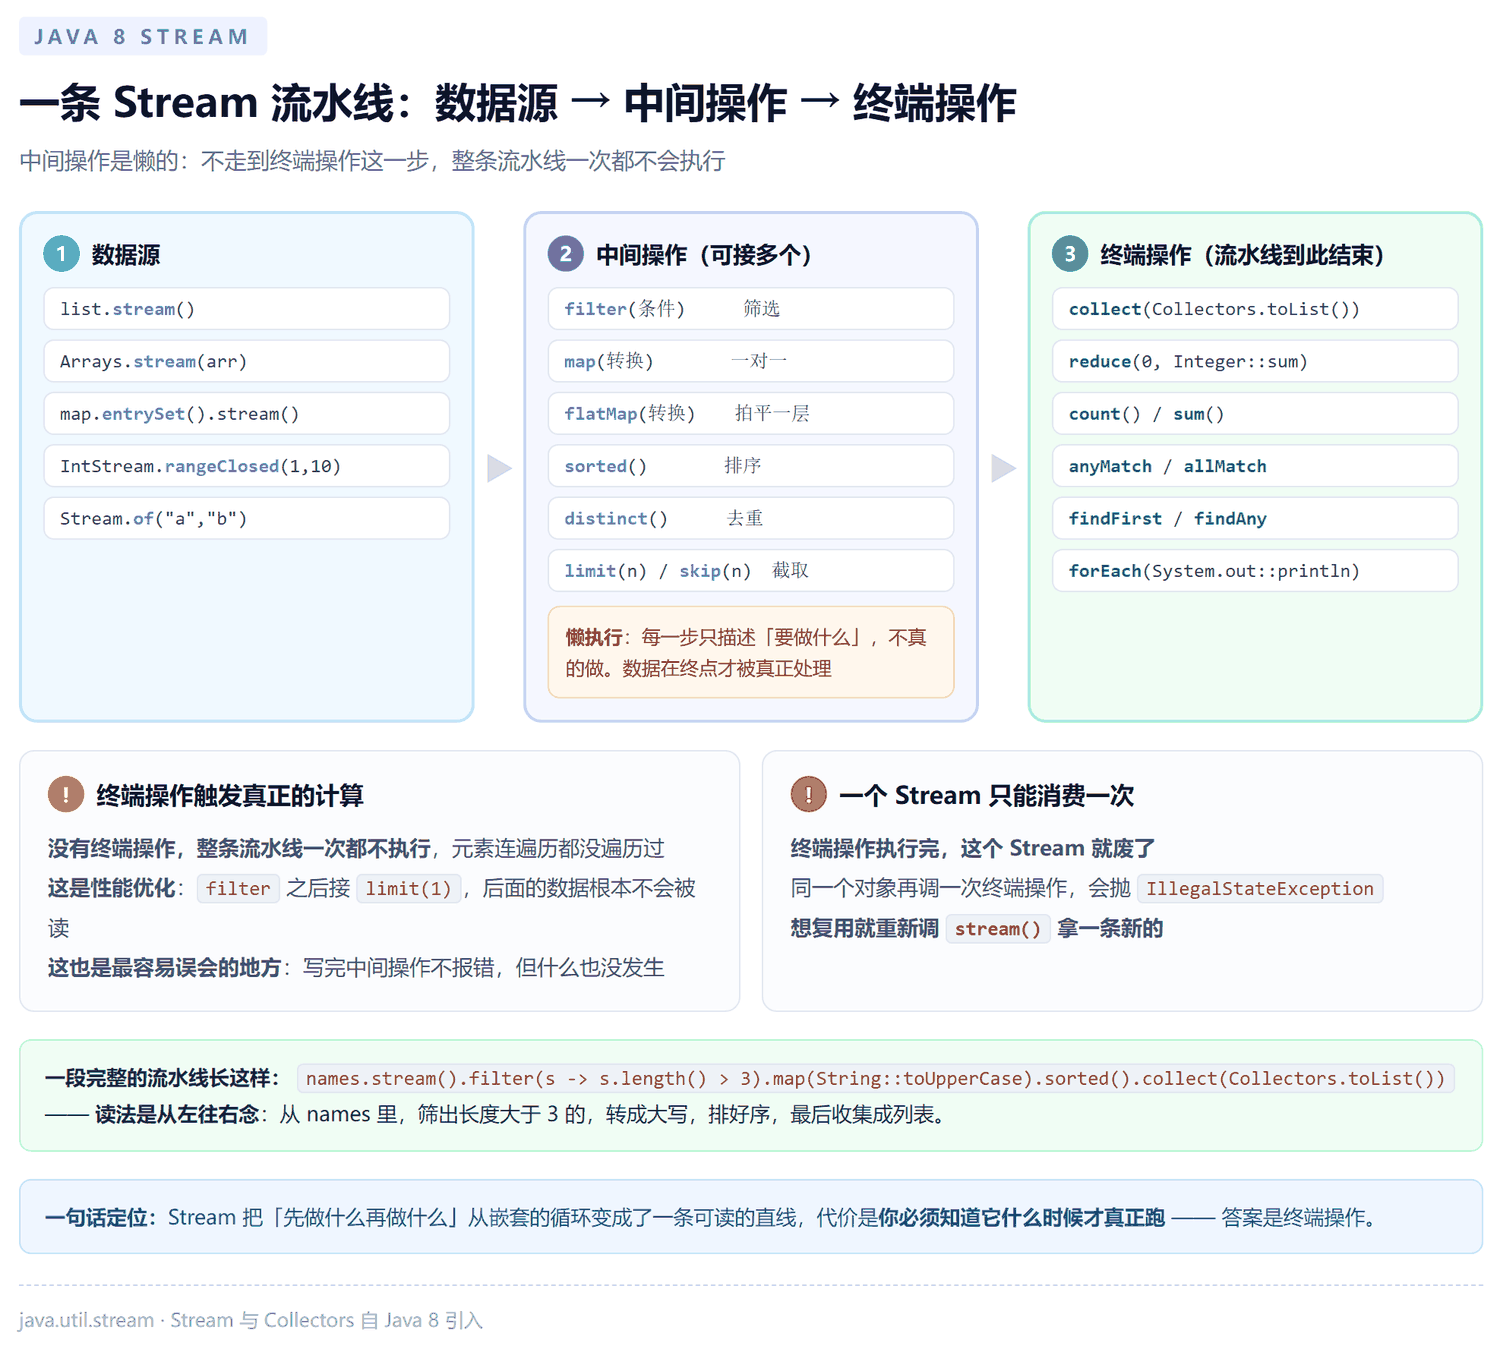Click the main title 一条 Stream 流水线
Viewport: 1500px width, 1349px height.
(517, 103)
